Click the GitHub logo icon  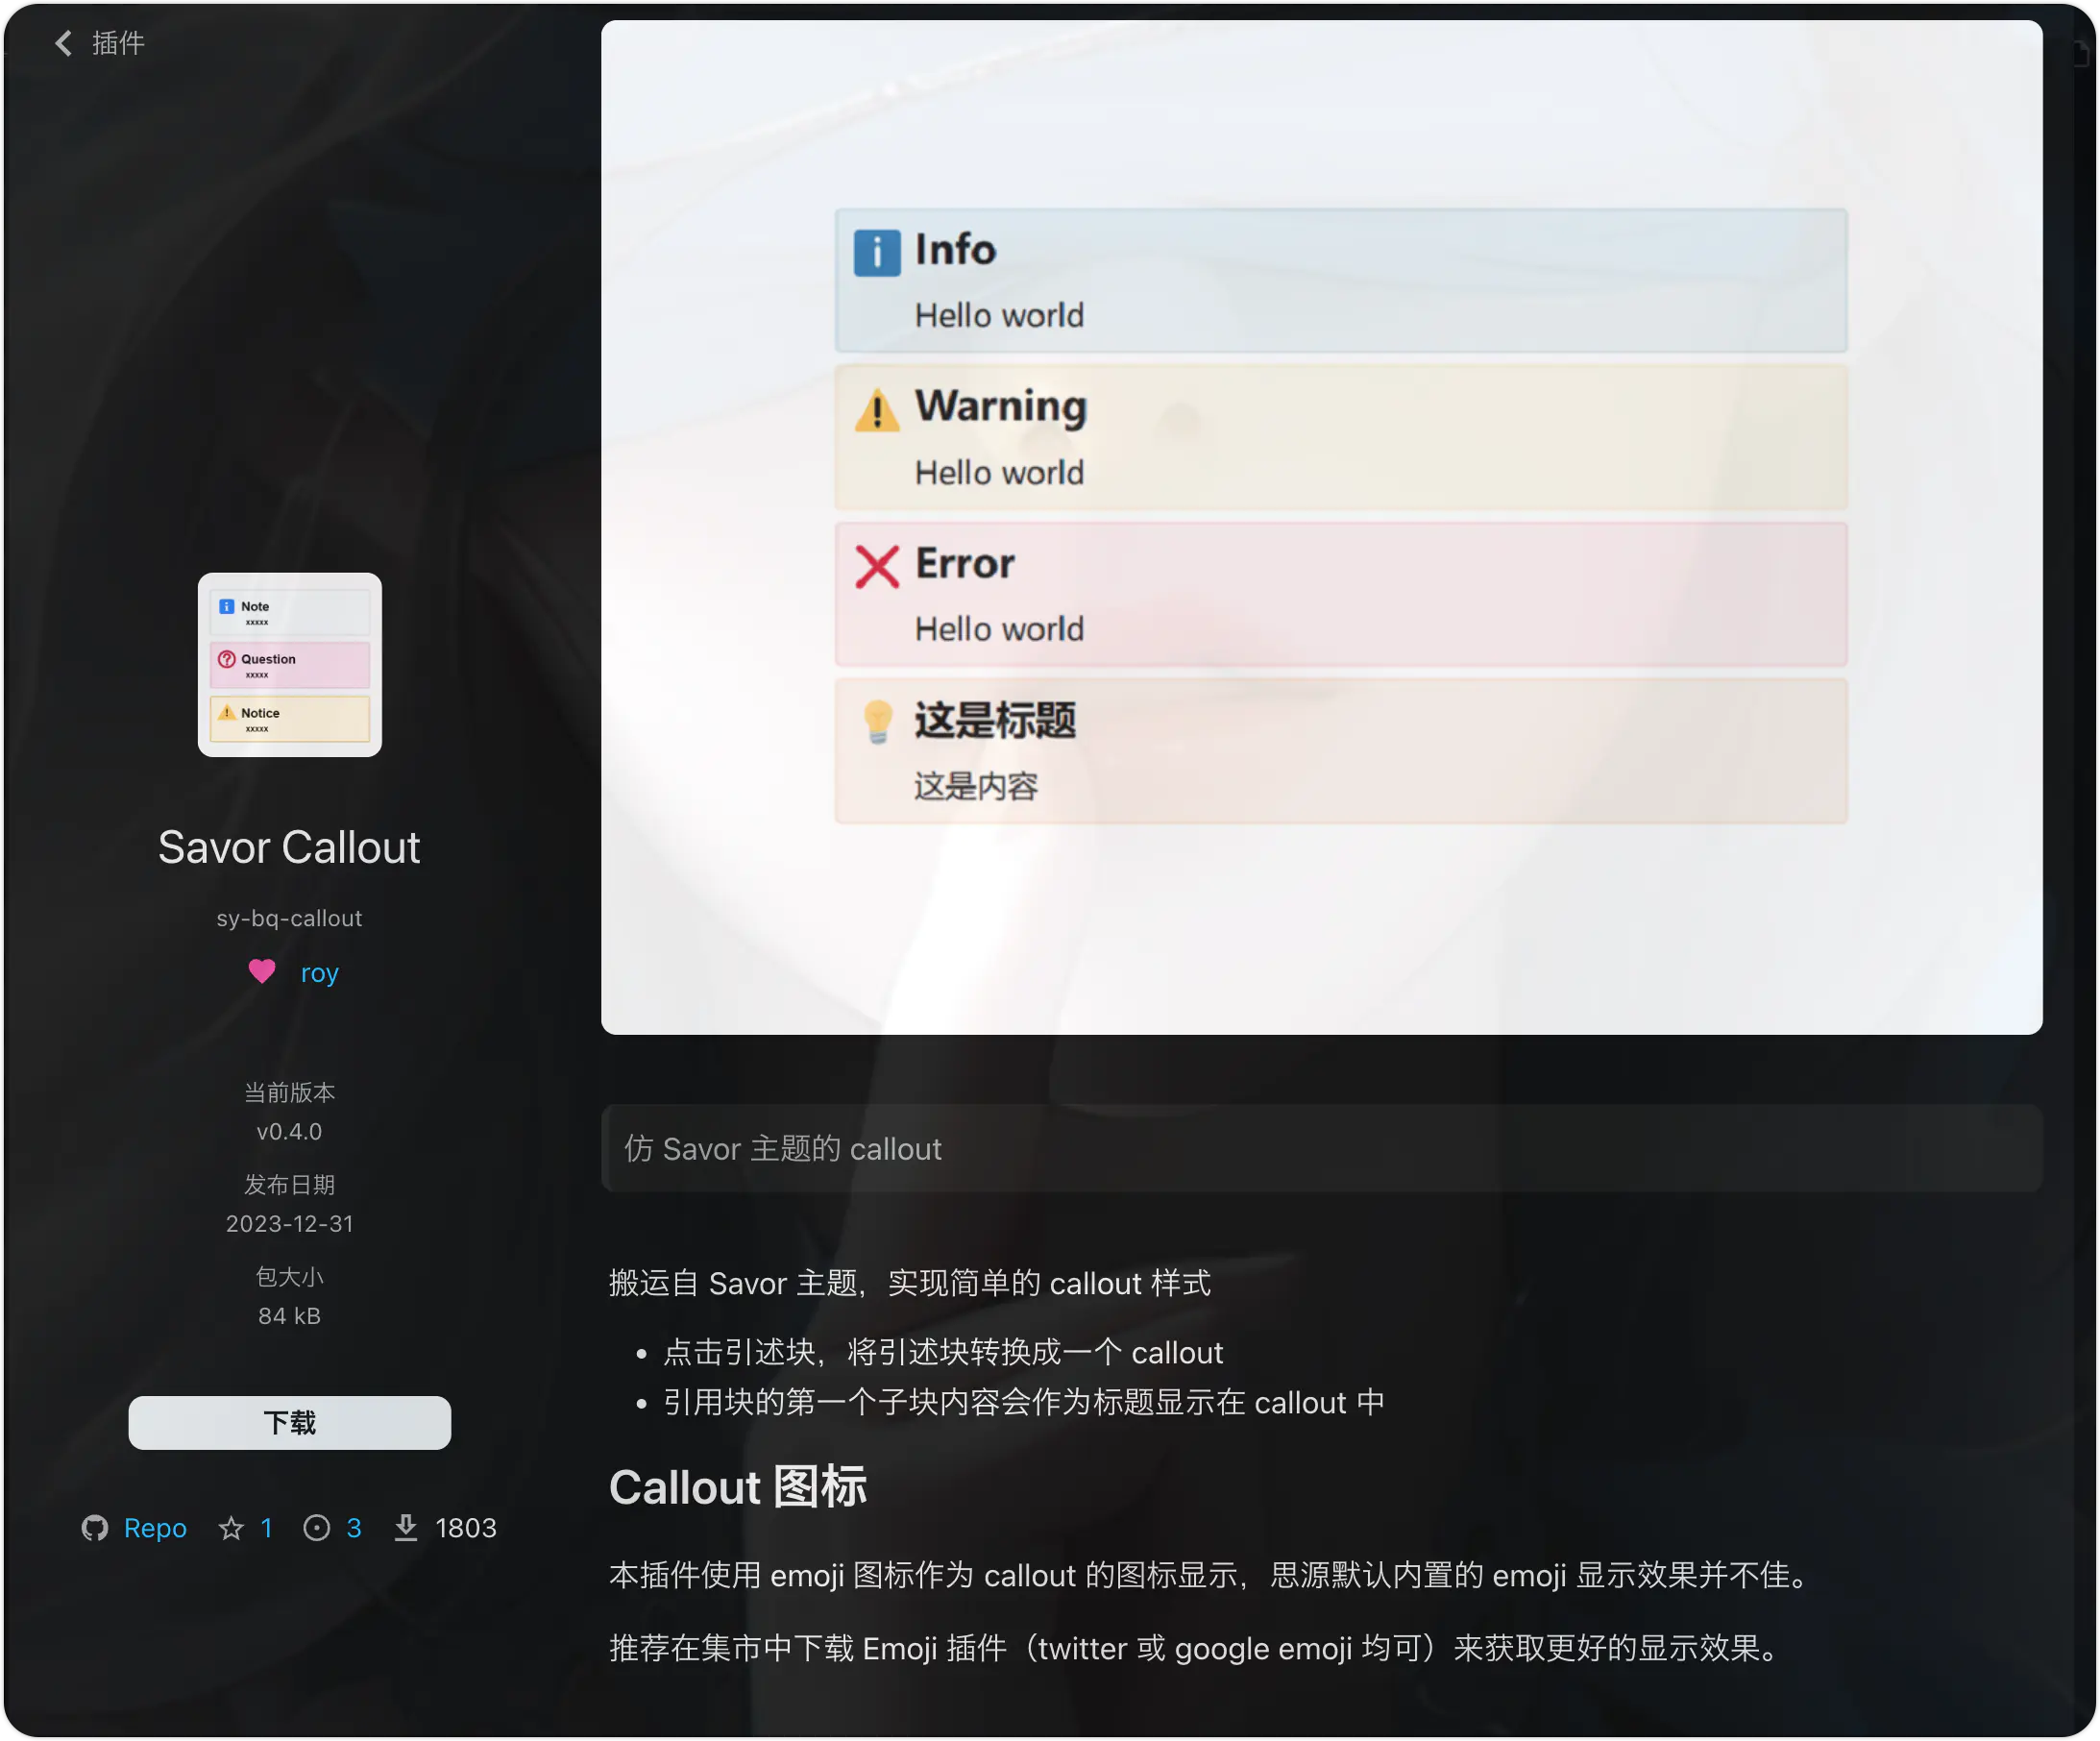click(95, 1528)
